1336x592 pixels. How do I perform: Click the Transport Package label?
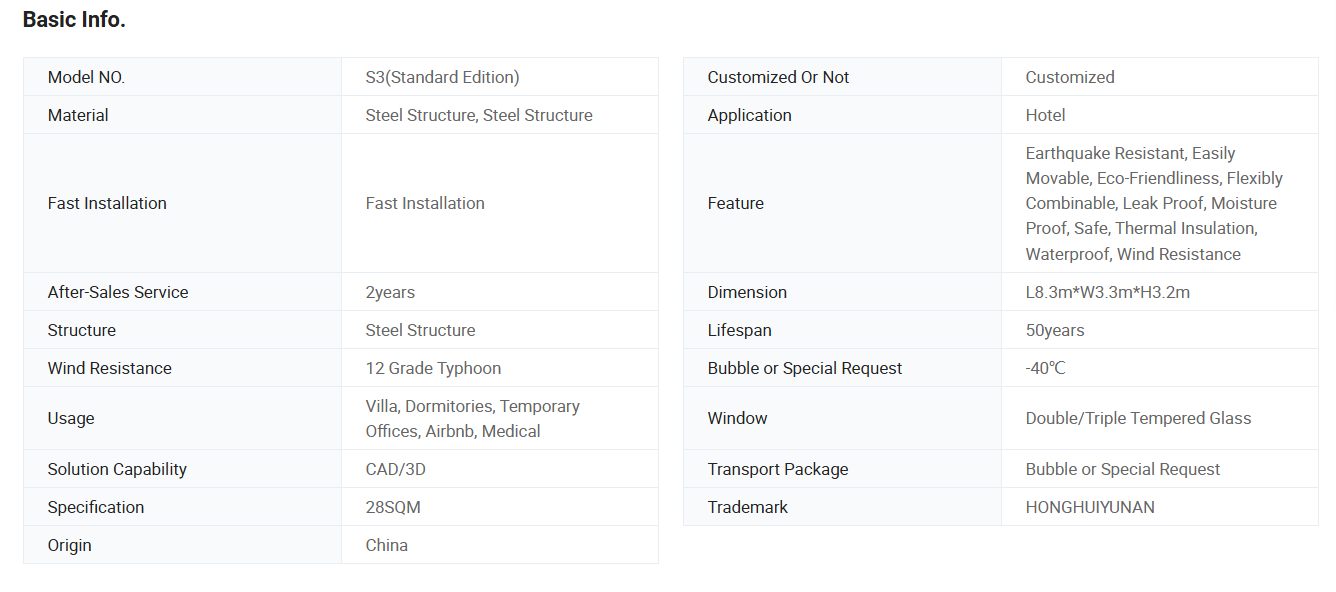click(777, 469)
